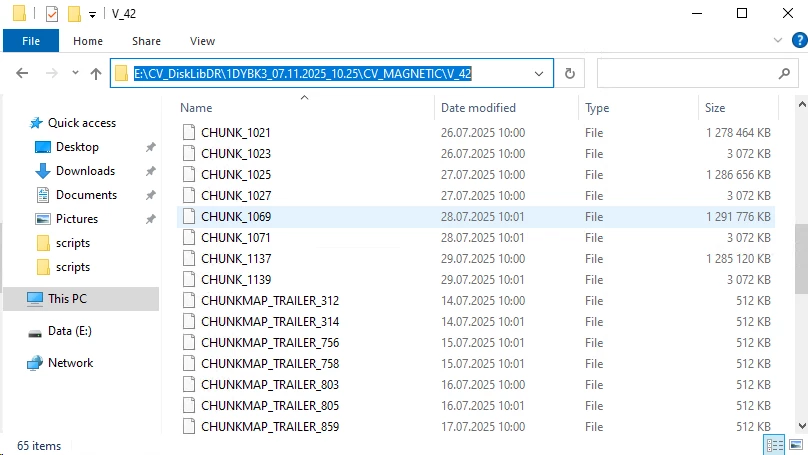This screenshot has height=455, width=808.
Task: Click the New Folder quick access toolbar icon
Action: coord(74,14)
